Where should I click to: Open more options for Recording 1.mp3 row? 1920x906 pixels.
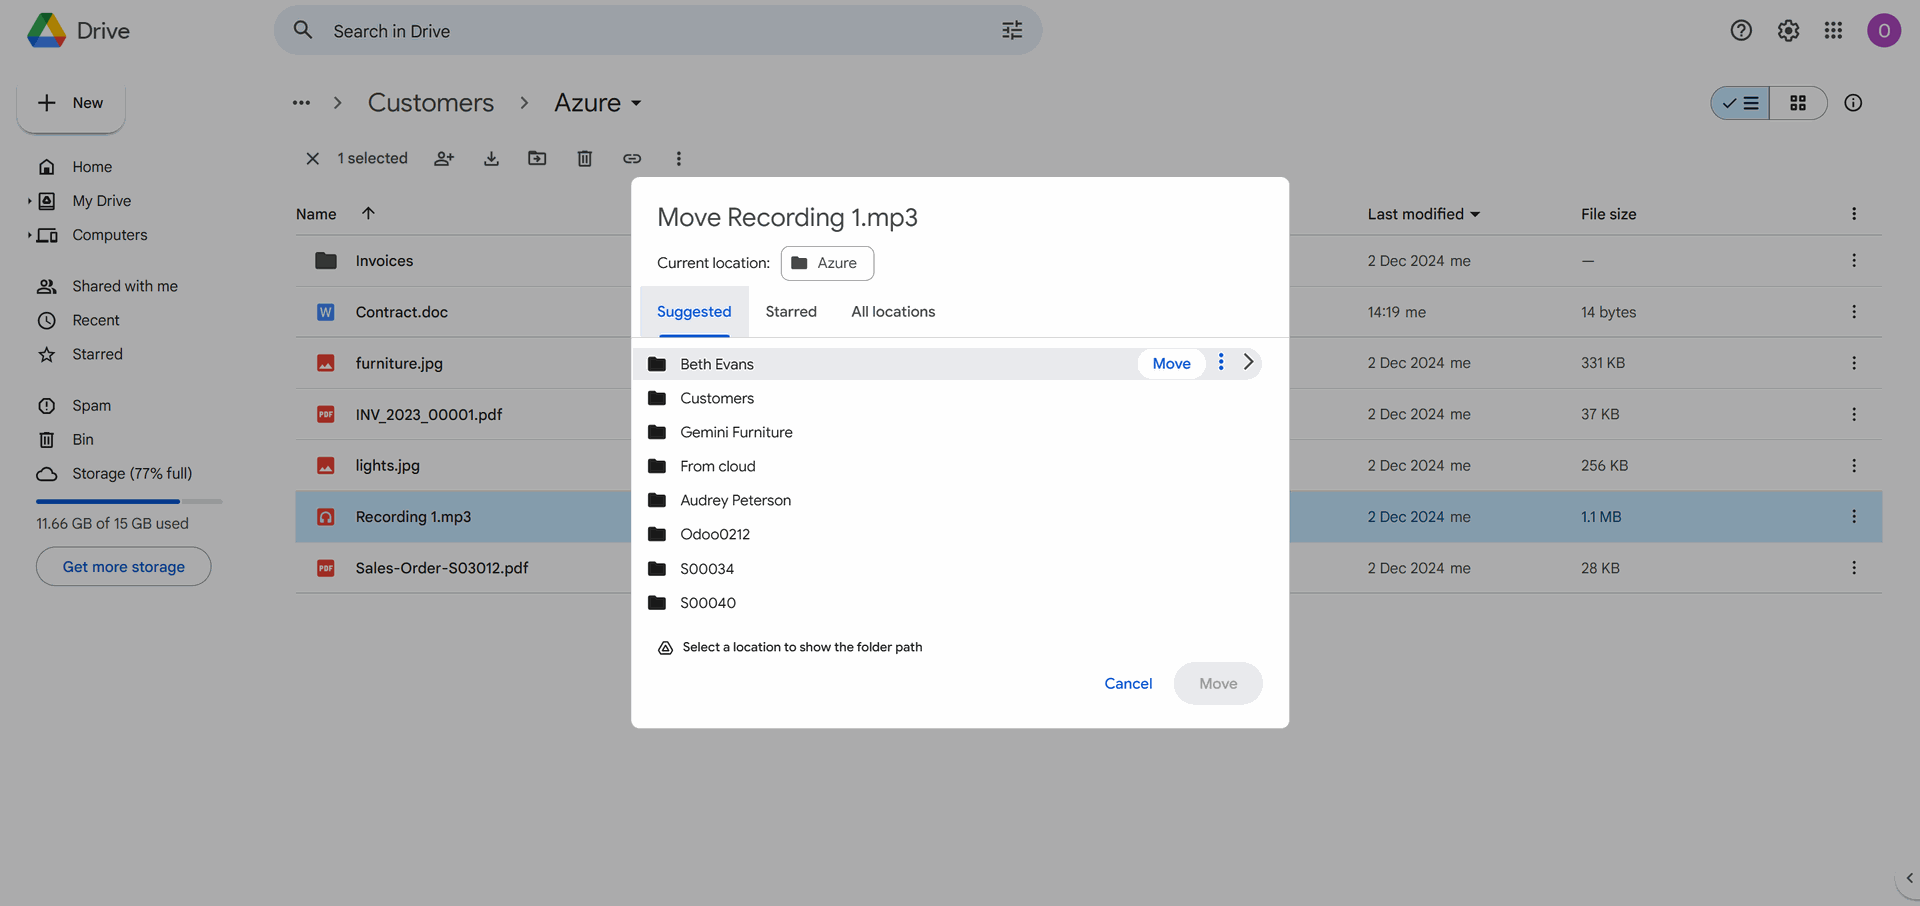tap(1854, 516)
